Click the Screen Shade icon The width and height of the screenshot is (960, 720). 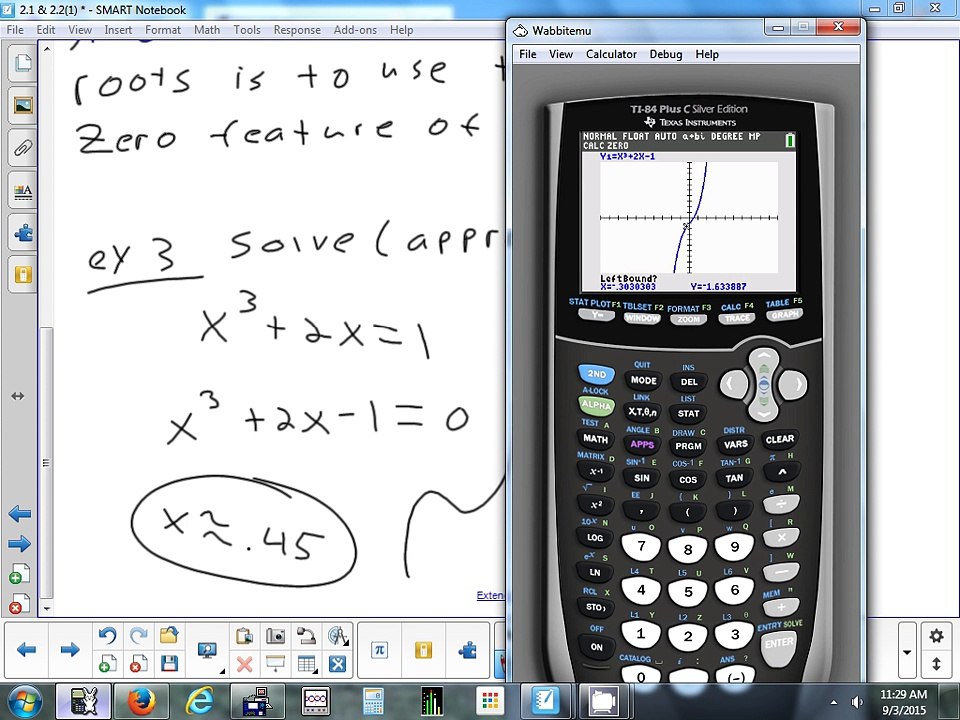pyautogui.click(x=276, y=664)
